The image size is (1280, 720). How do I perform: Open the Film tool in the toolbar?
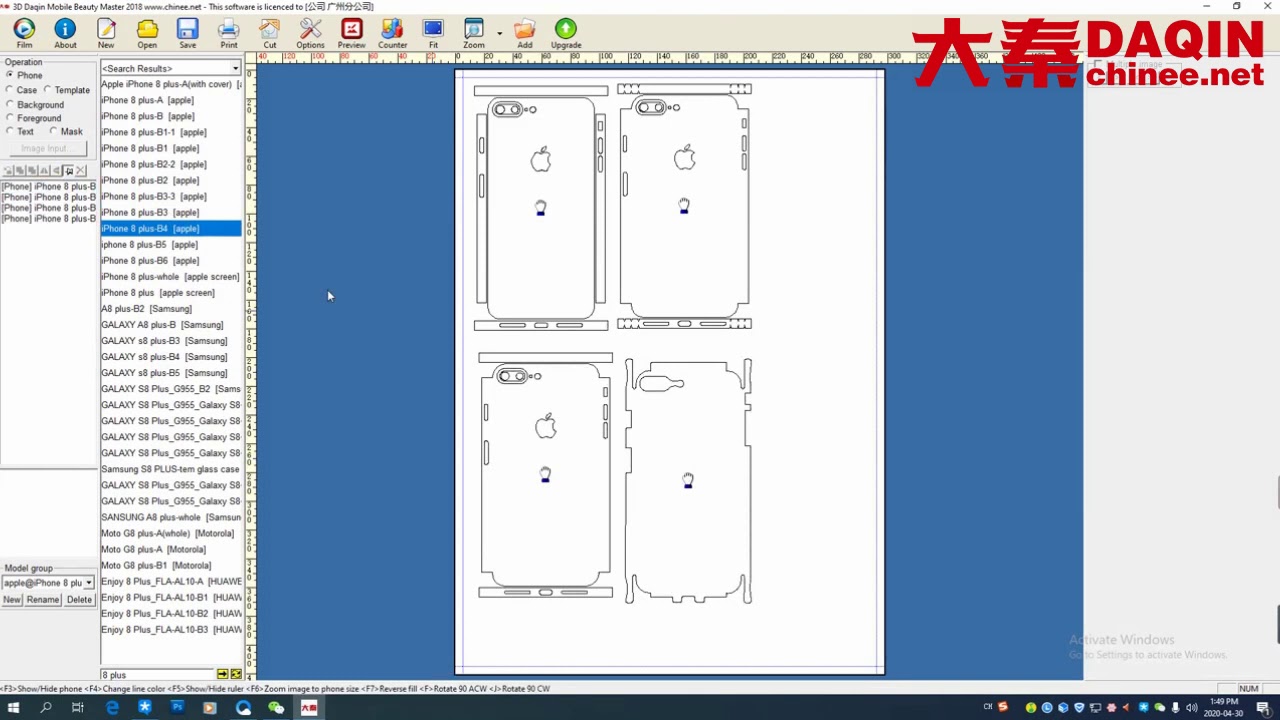click(24, 33)
